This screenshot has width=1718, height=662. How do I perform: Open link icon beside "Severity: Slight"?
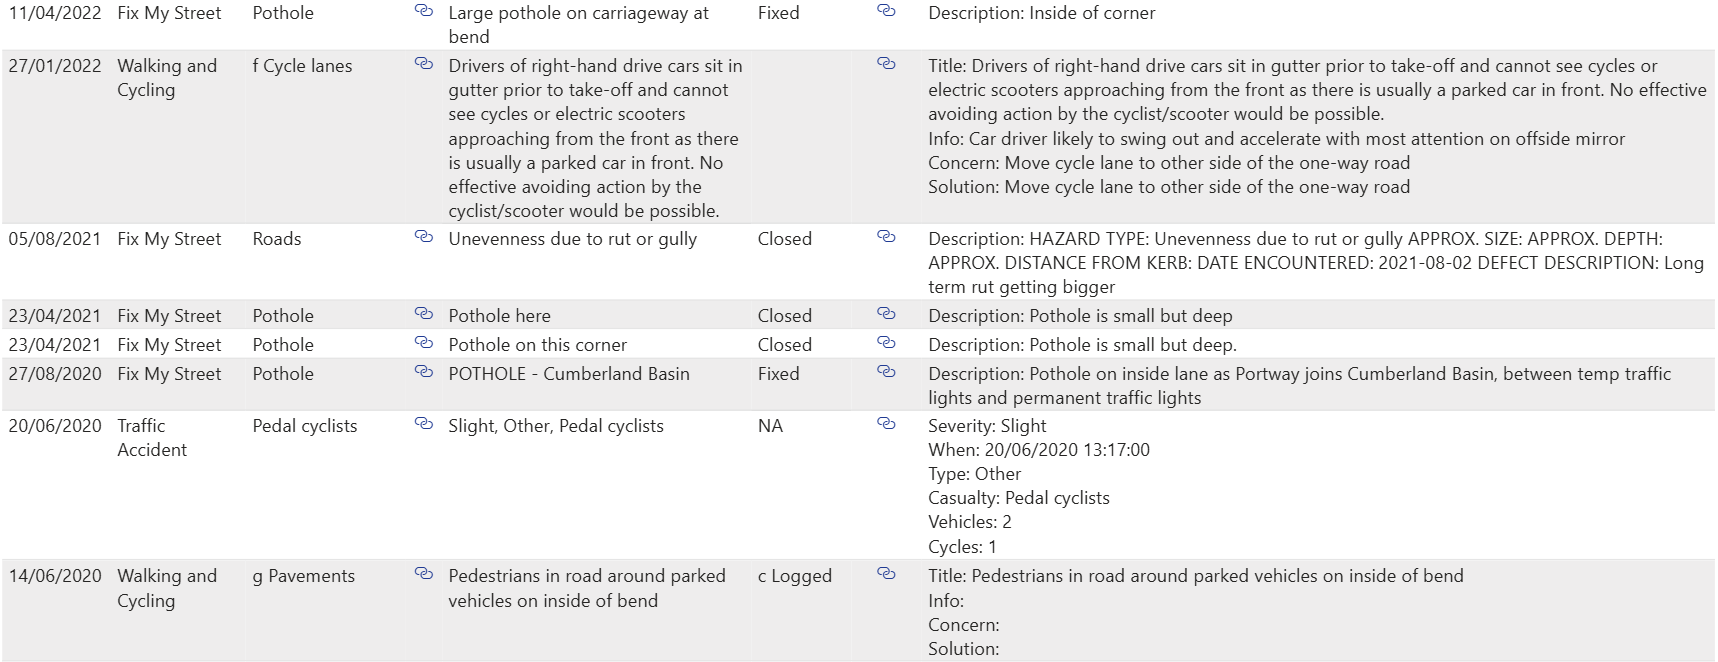coord(886,424)
